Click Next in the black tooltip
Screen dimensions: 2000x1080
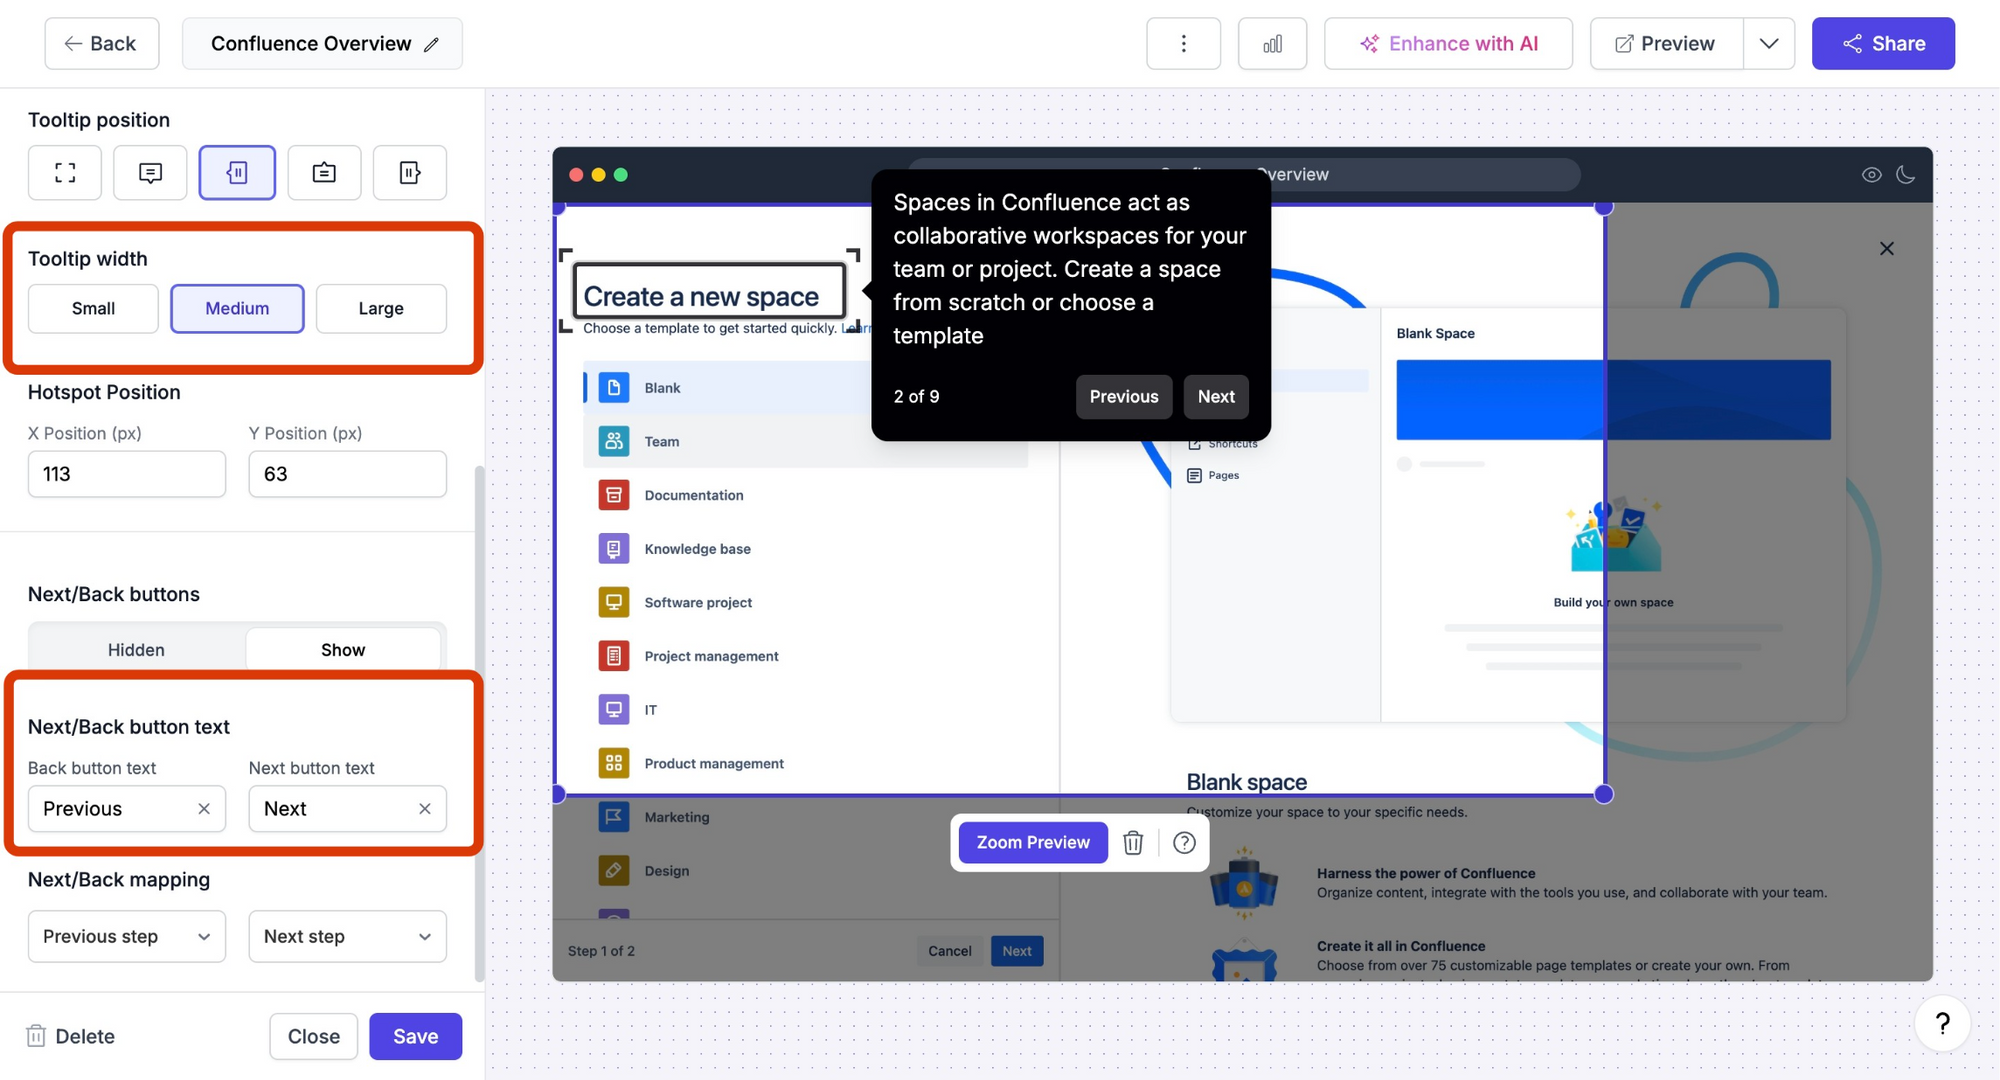tap(1216, 396)
